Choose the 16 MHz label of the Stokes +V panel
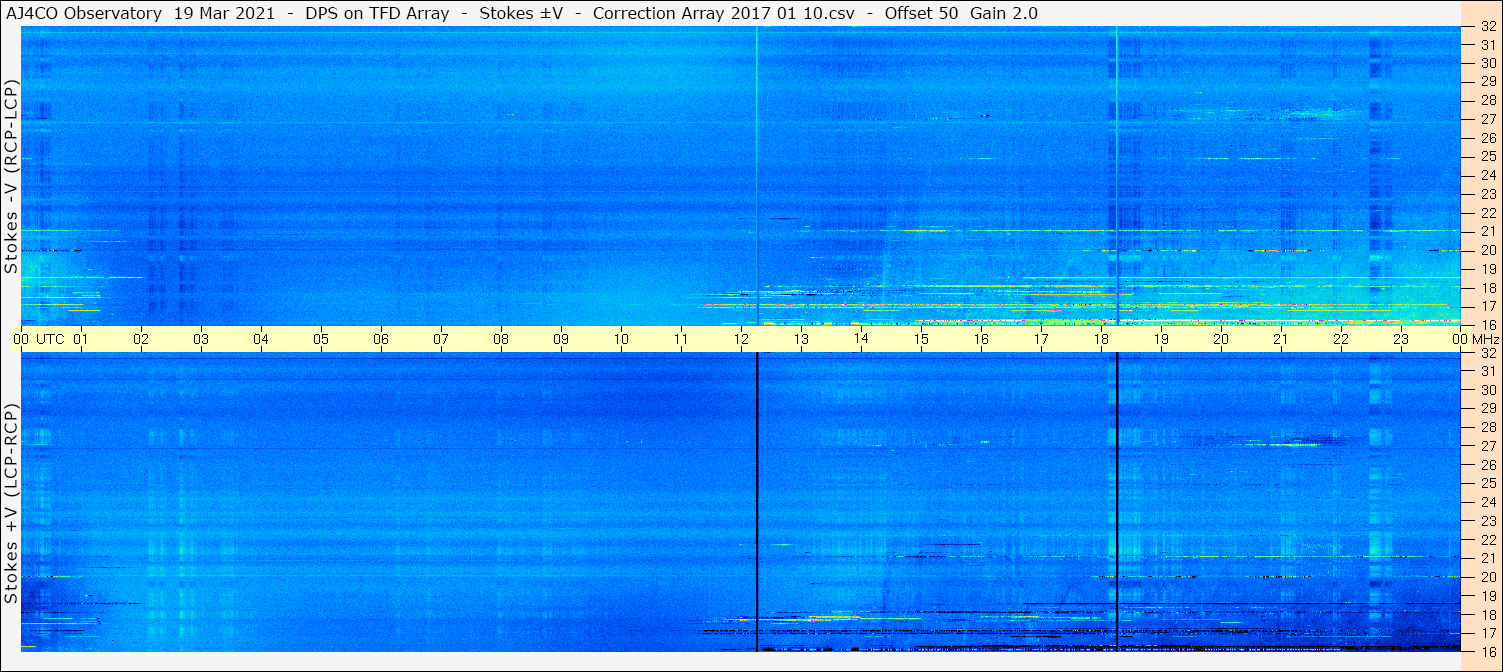The image size is (1503, 672). coord(1487,651)
